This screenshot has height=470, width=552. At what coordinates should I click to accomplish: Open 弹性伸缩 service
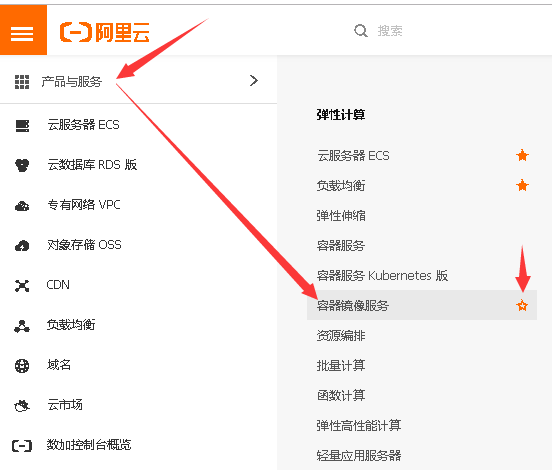[x=341, y=215]
